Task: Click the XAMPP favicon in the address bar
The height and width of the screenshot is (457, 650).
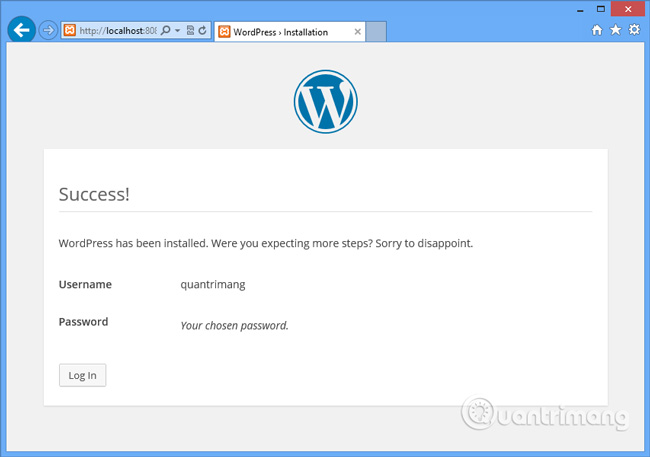Action: click(x=70, y=30)
